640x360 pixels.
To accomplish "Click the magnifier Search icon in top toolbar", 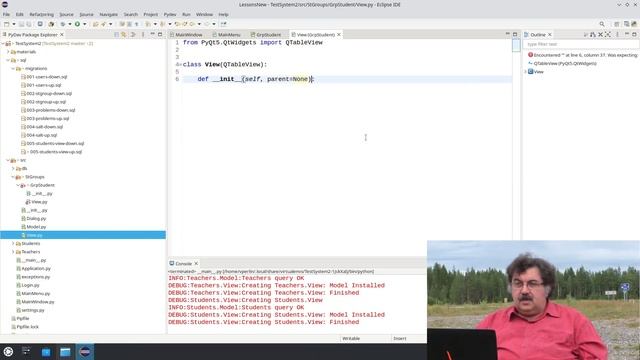I will (602, 24).
